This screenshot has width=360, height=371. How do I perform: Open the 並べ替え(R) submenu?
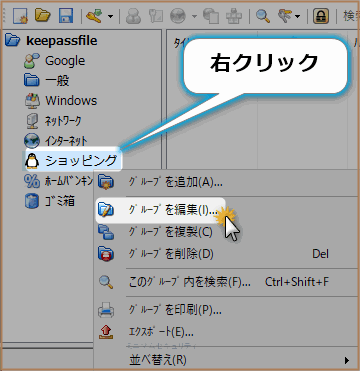coord(227,360)
